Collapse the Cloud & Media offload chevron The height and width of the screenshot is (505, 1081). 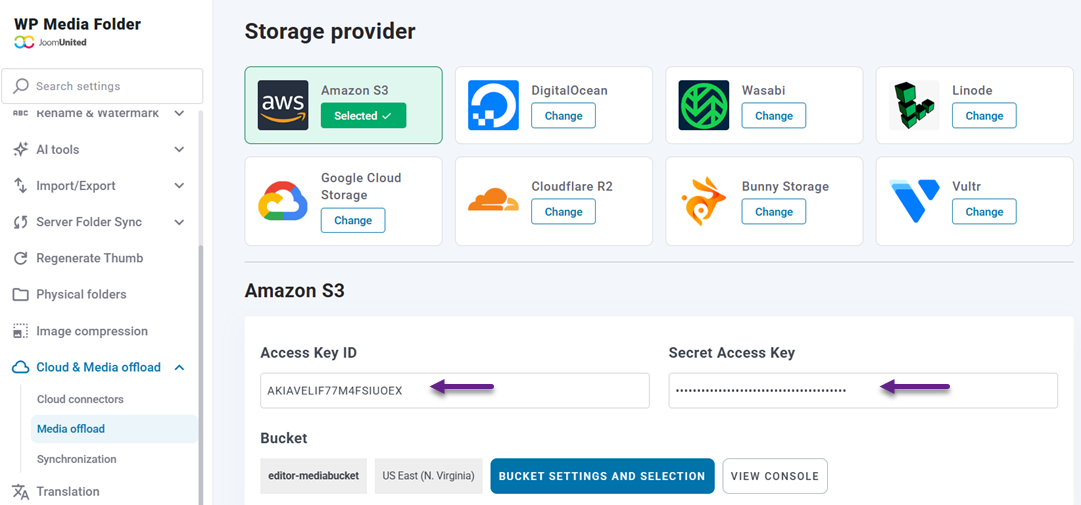[x=179, y=367]
